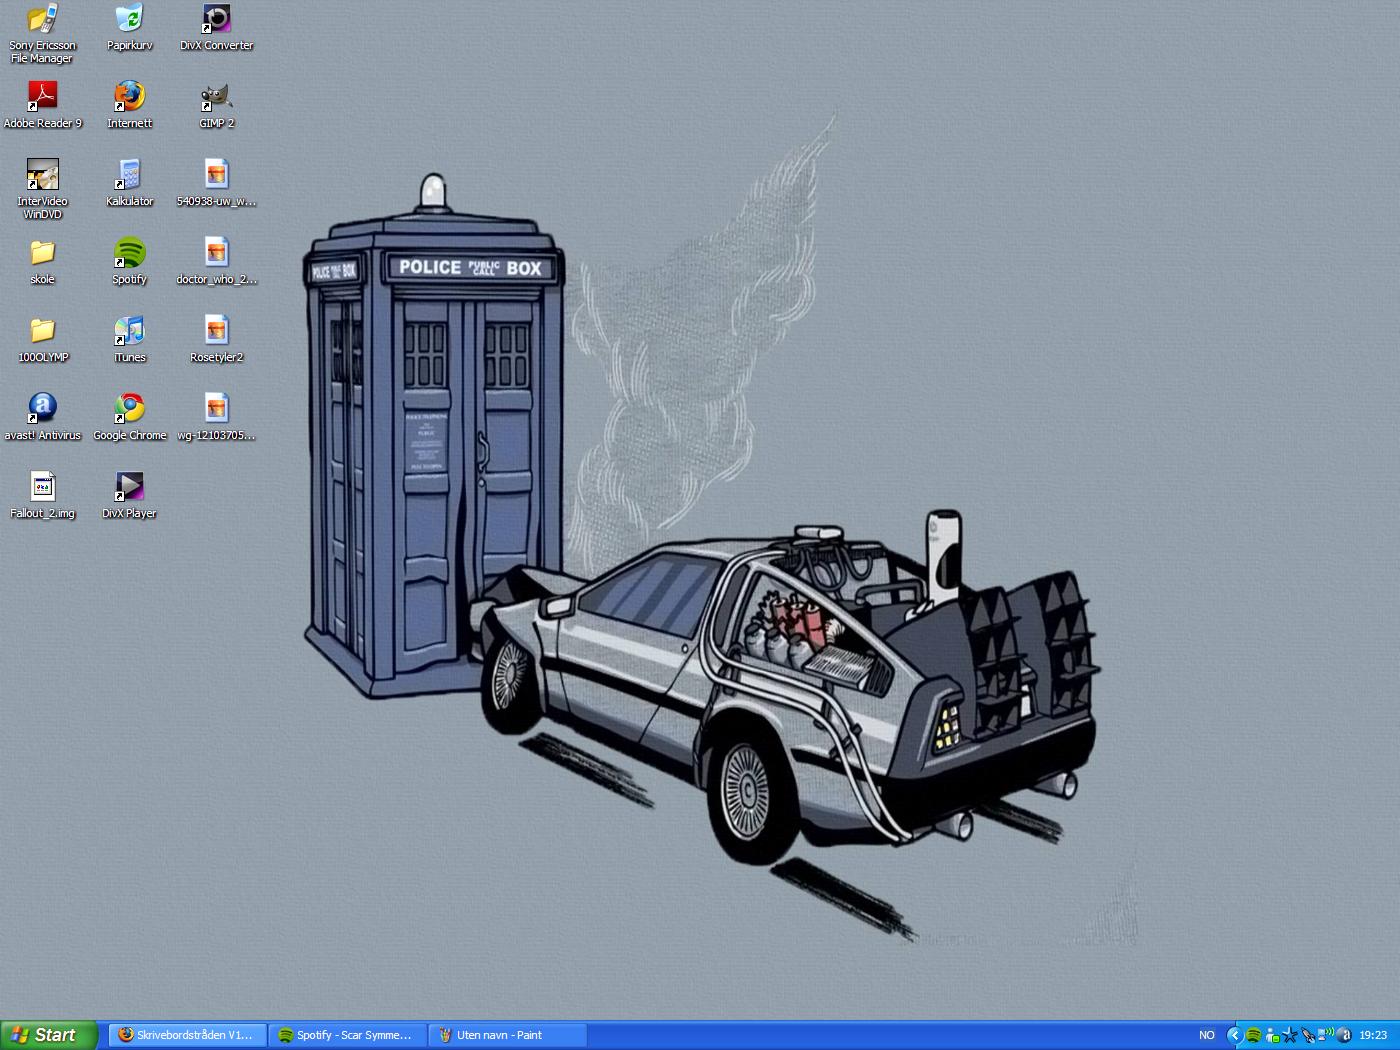Screen dimensions: 1400x1050
Task: Launch the Internett Firefox shortcut
Action: point(129,106)
